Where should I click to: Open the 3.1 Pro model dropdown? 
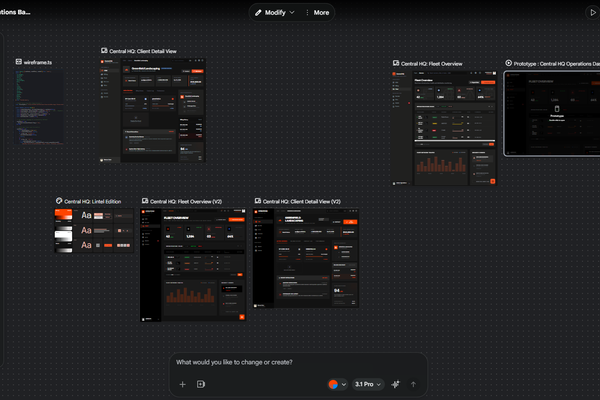coord(368,384)
